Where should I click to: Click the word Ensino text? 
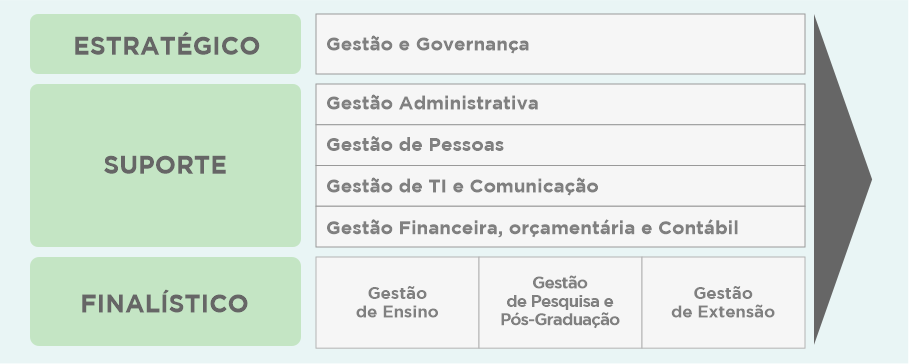(411, 312)
